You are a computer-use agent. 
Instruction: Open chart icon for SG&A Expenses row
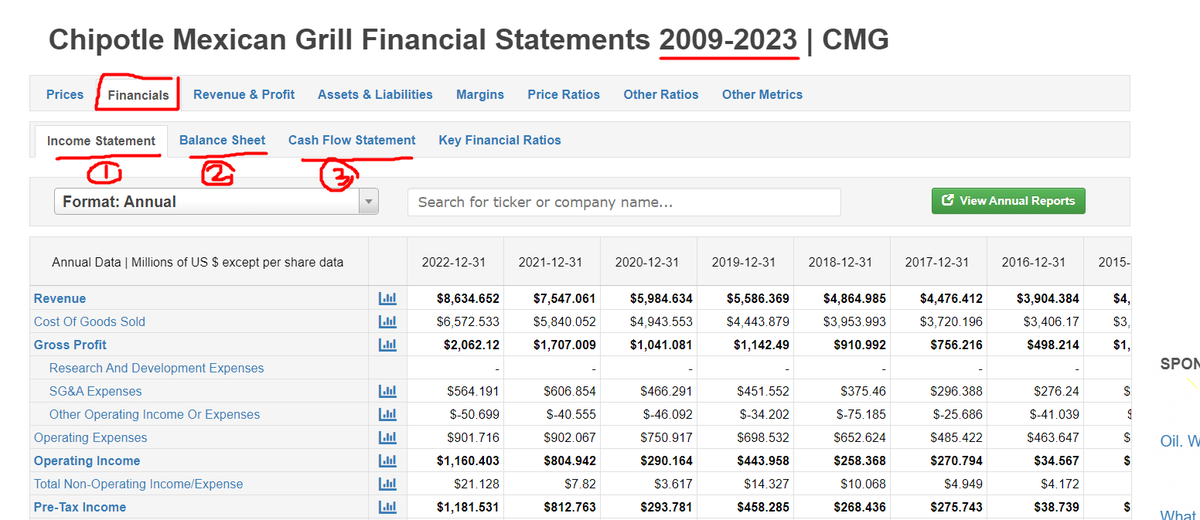point(388,391)
